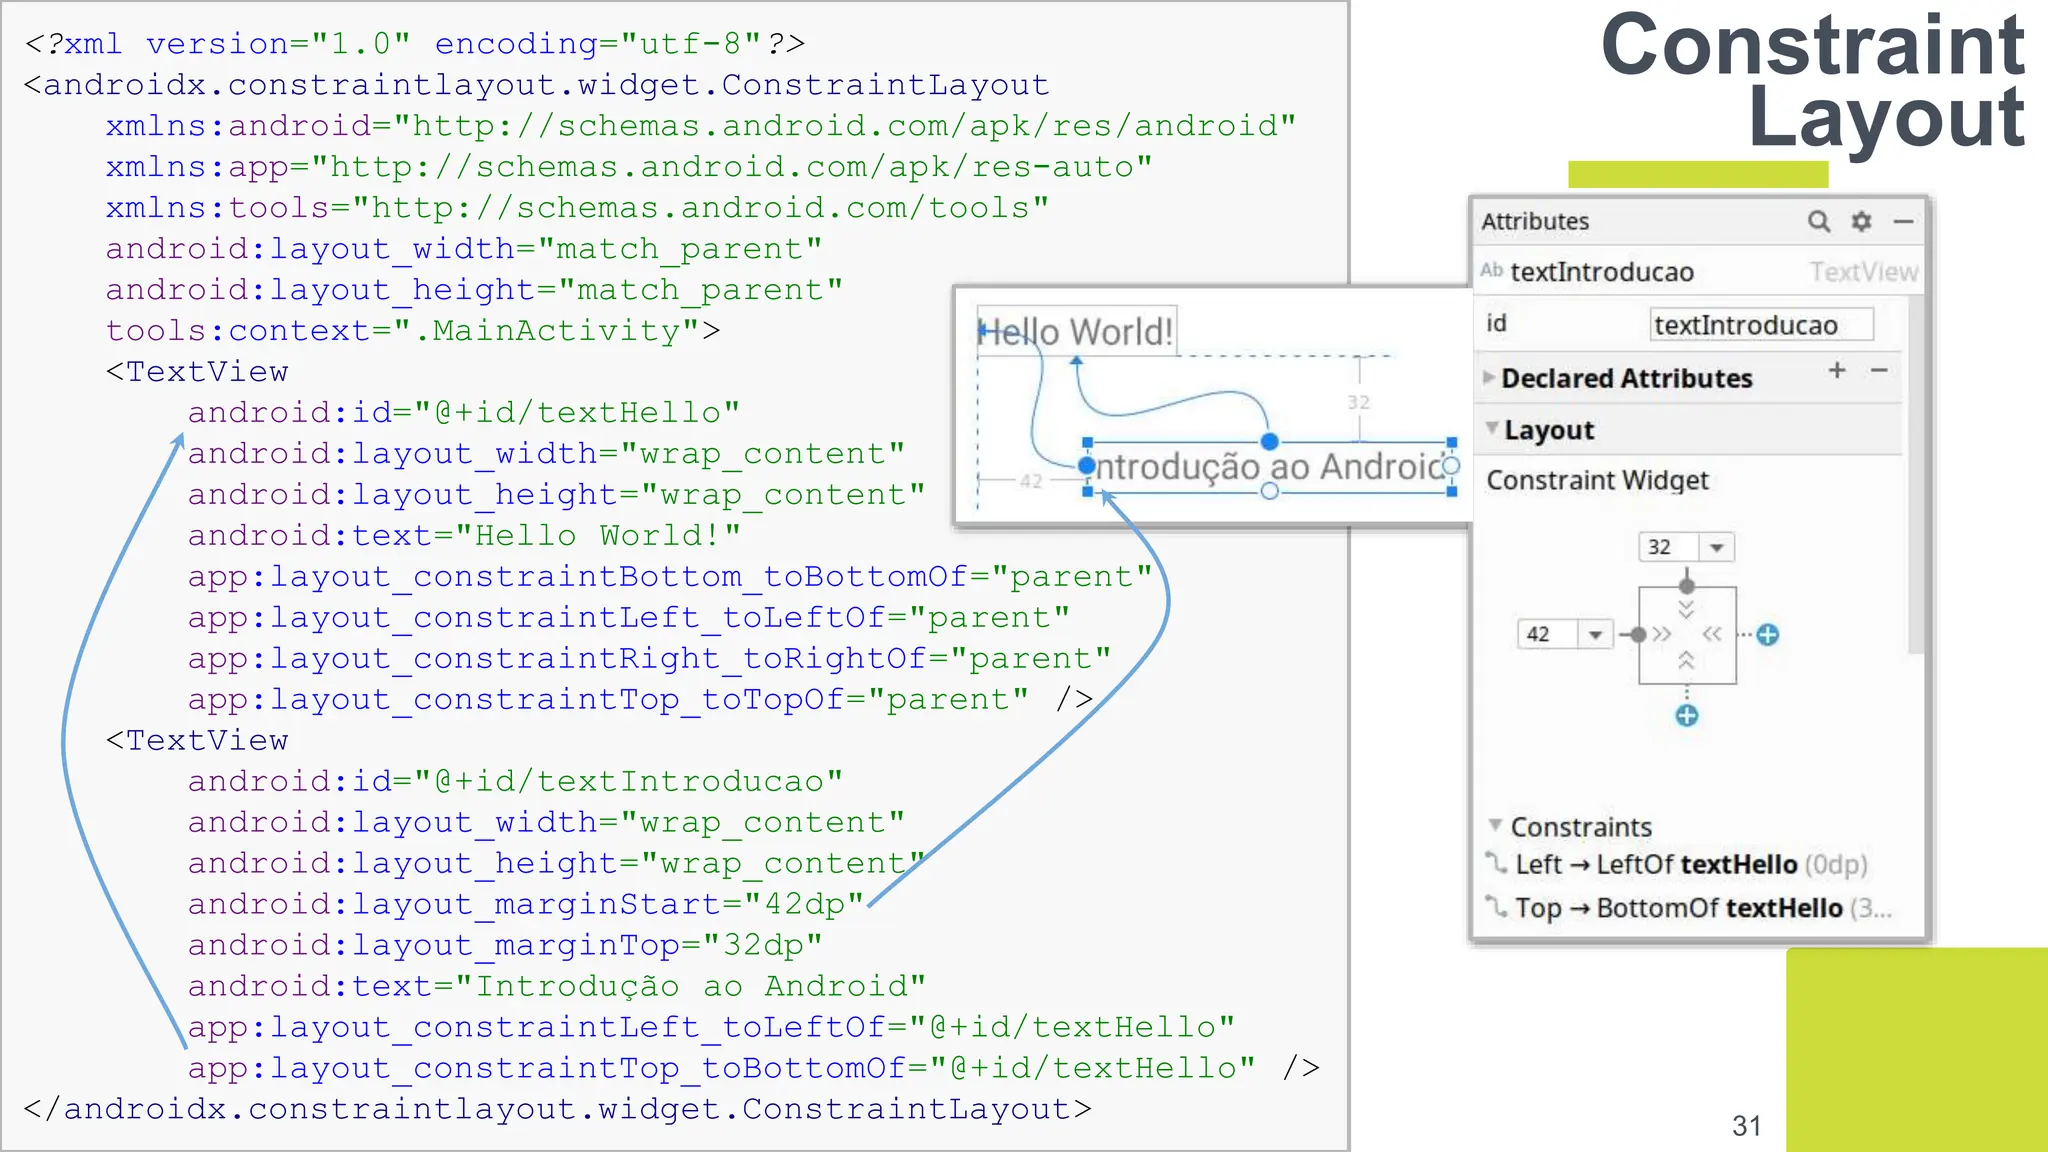Toggle the left inner chevrons in constraint widget
2048x1152 pixels.
1662,635
